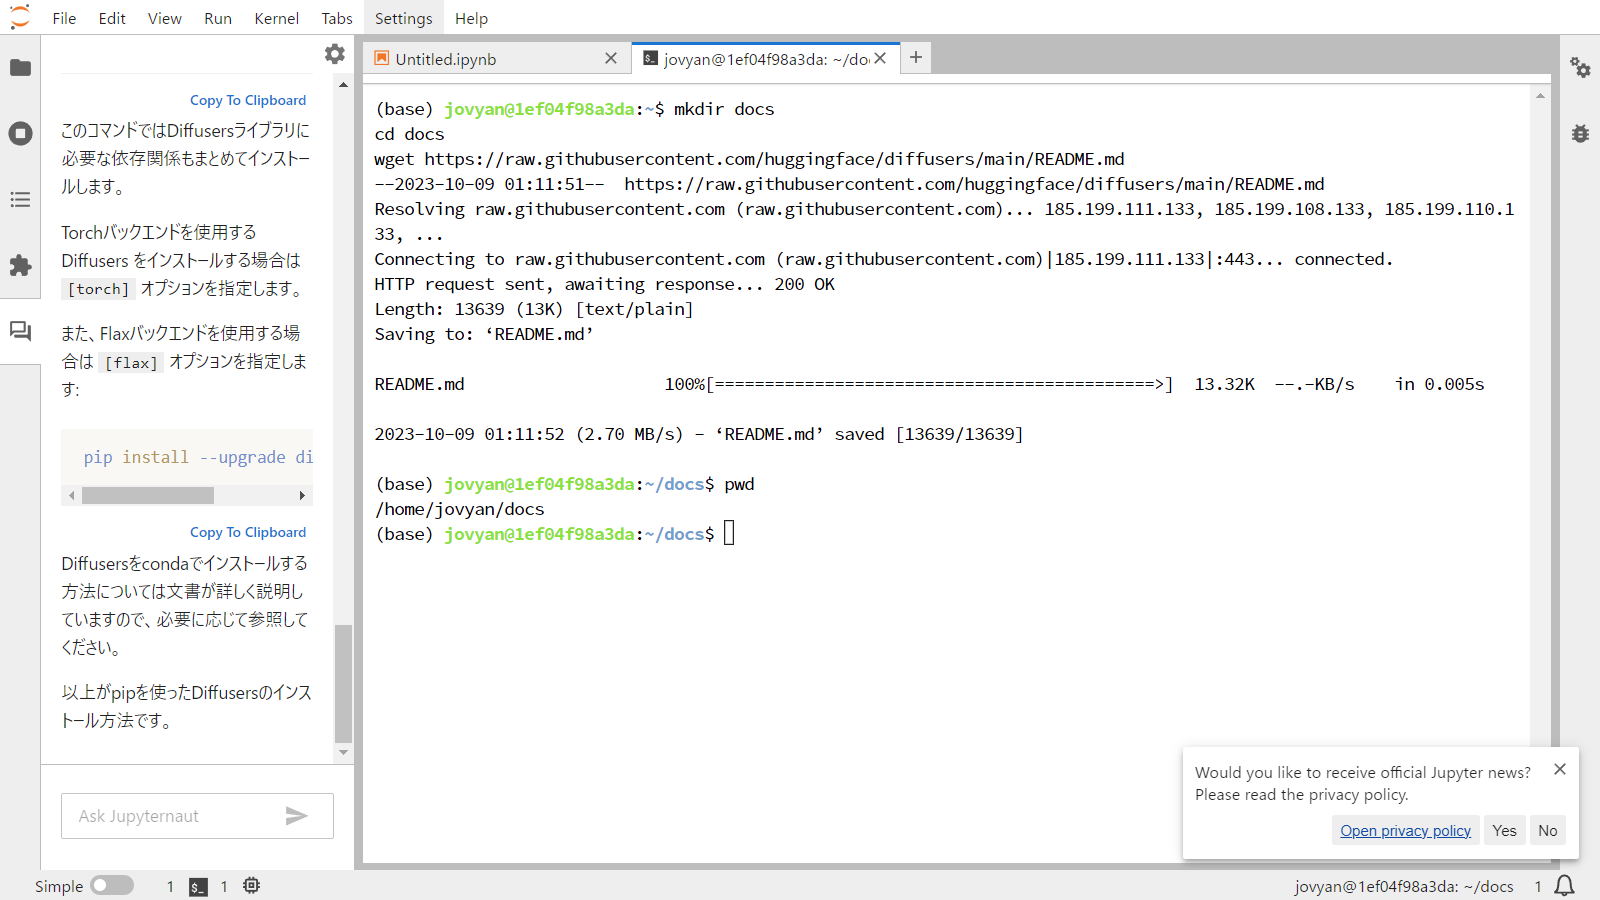
Task: Open chat settings gear icon
Action: pyautogui.click(x=335, y=54)
